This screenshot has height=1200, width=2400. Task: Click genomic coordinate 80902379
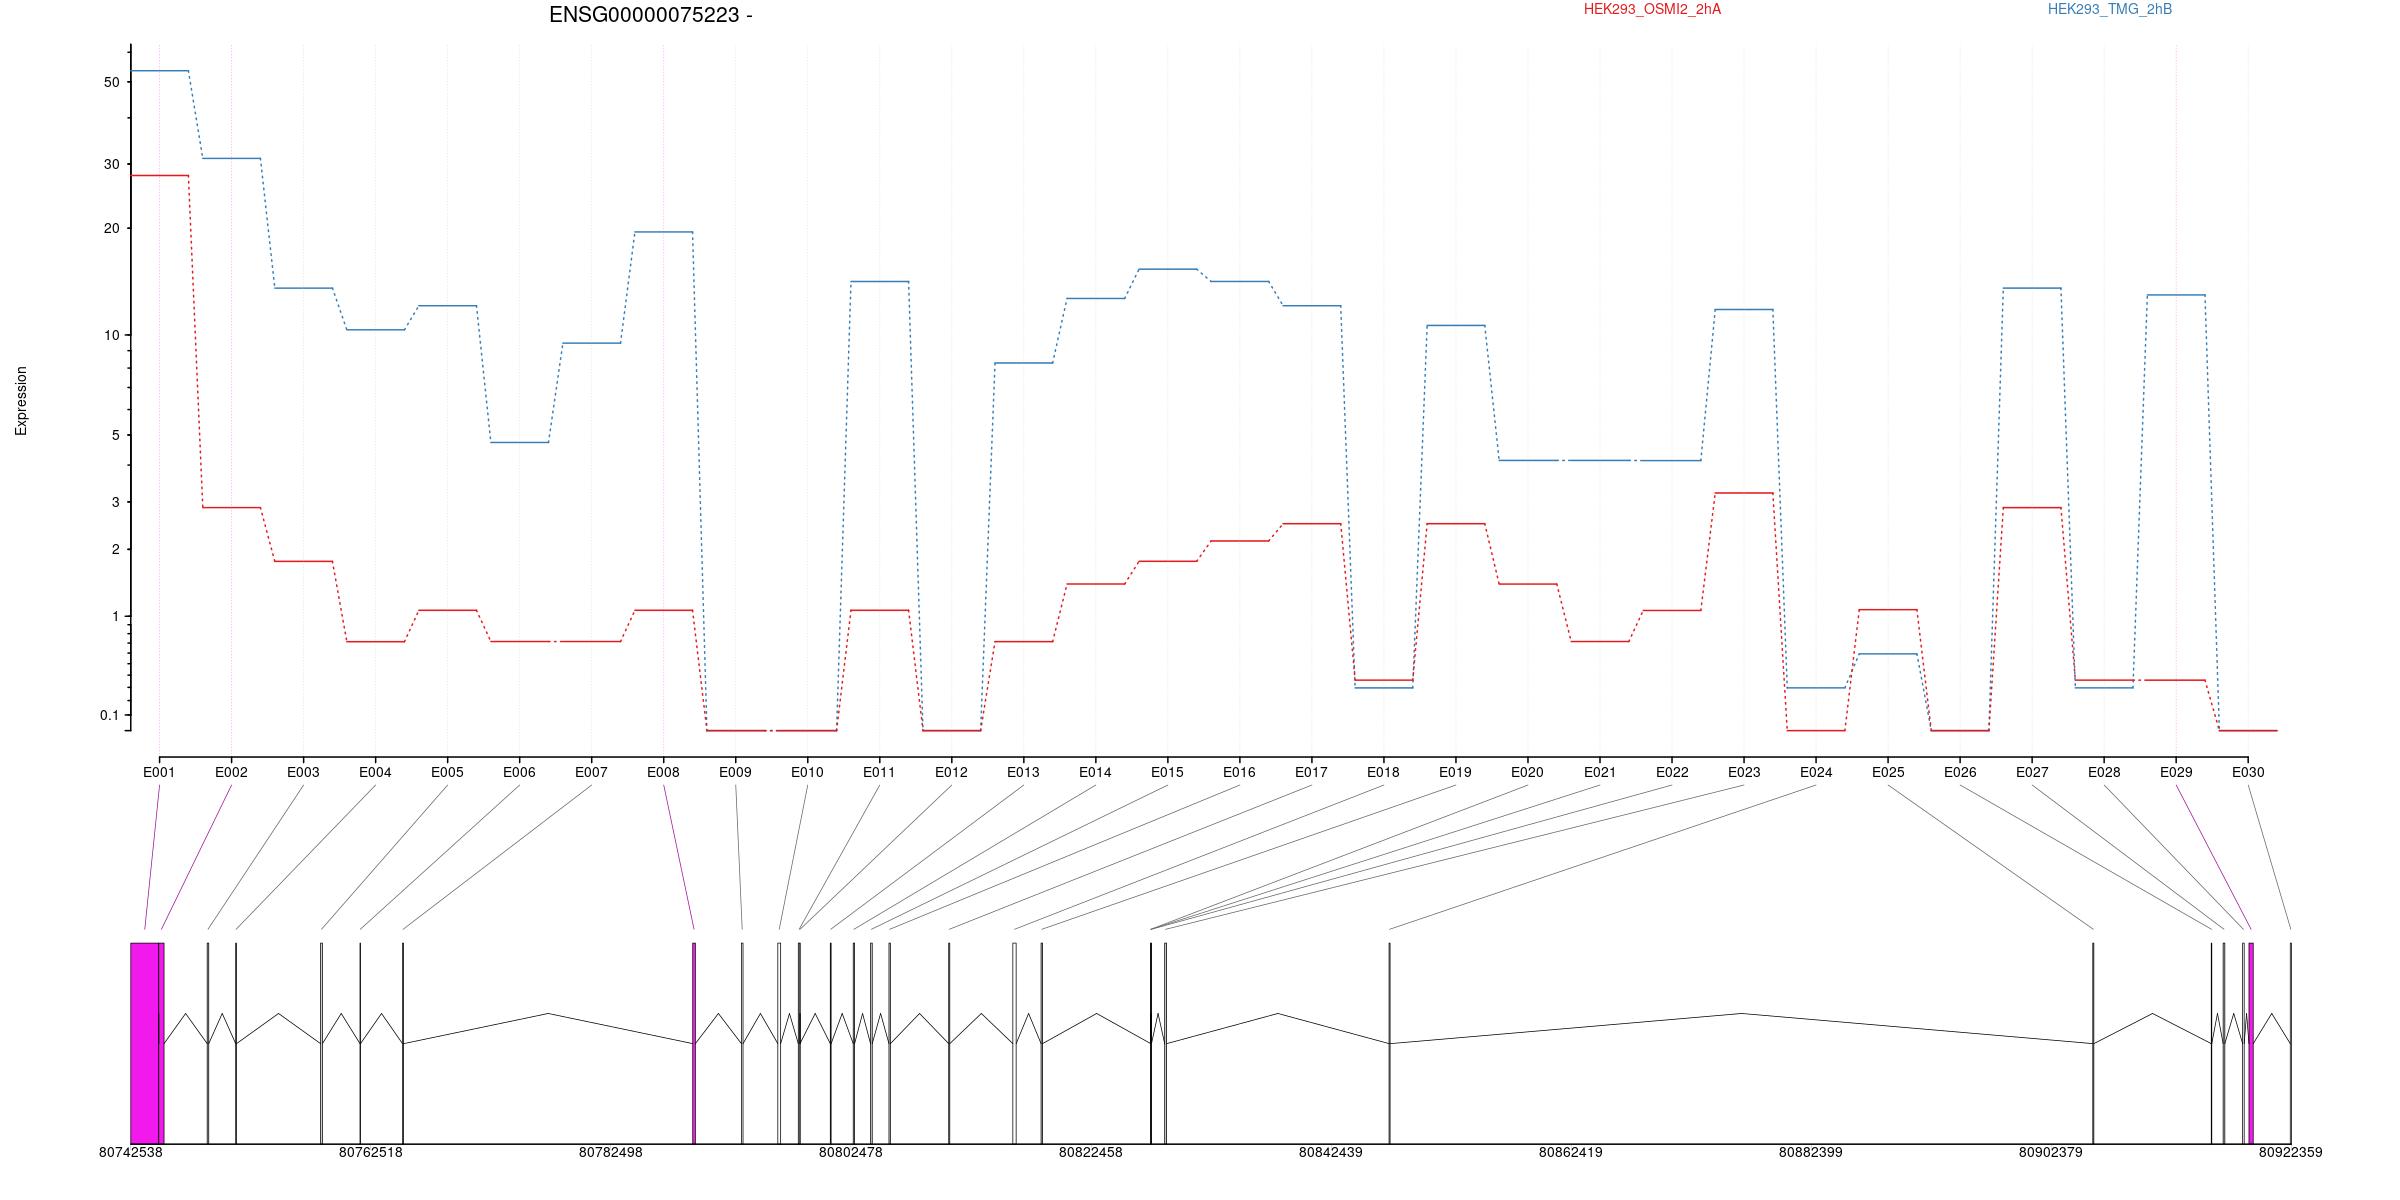(2051, 1152)
